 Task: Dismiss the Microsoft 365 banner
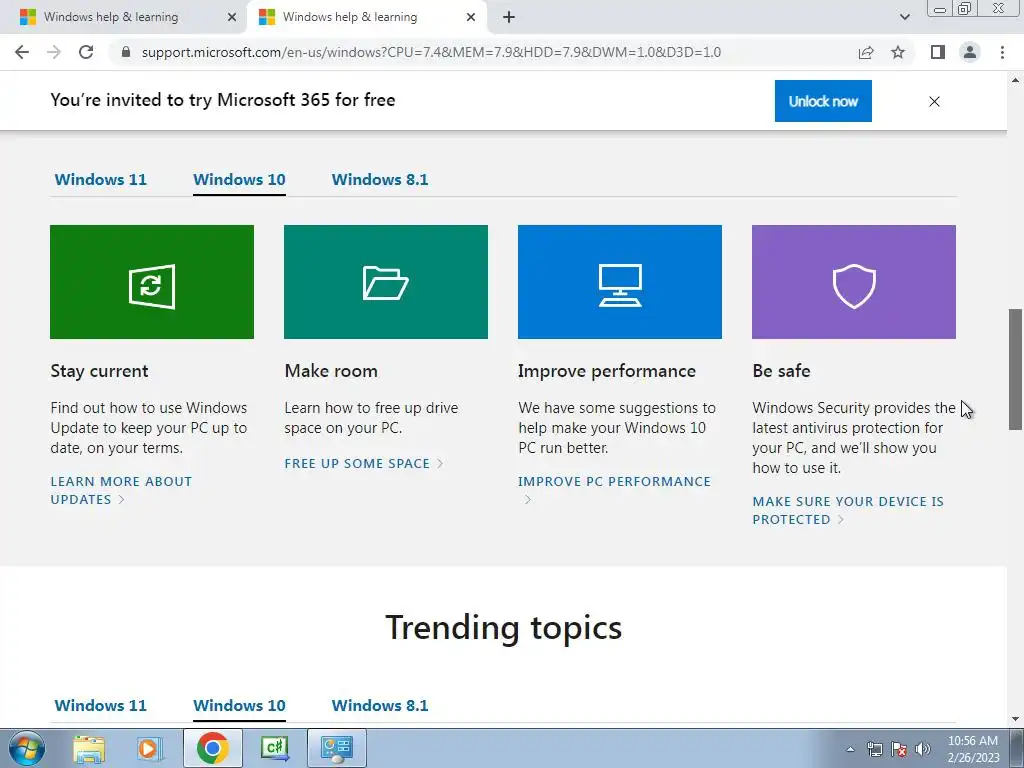[x=935, y=101]
